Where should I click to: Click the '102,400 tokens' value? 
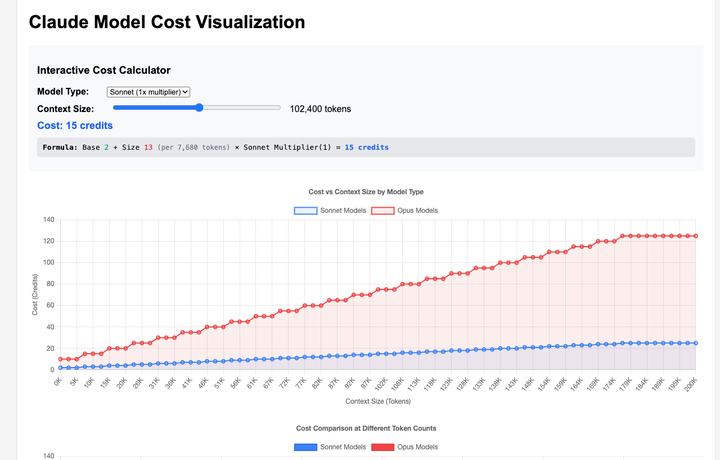tap(321, 109)
